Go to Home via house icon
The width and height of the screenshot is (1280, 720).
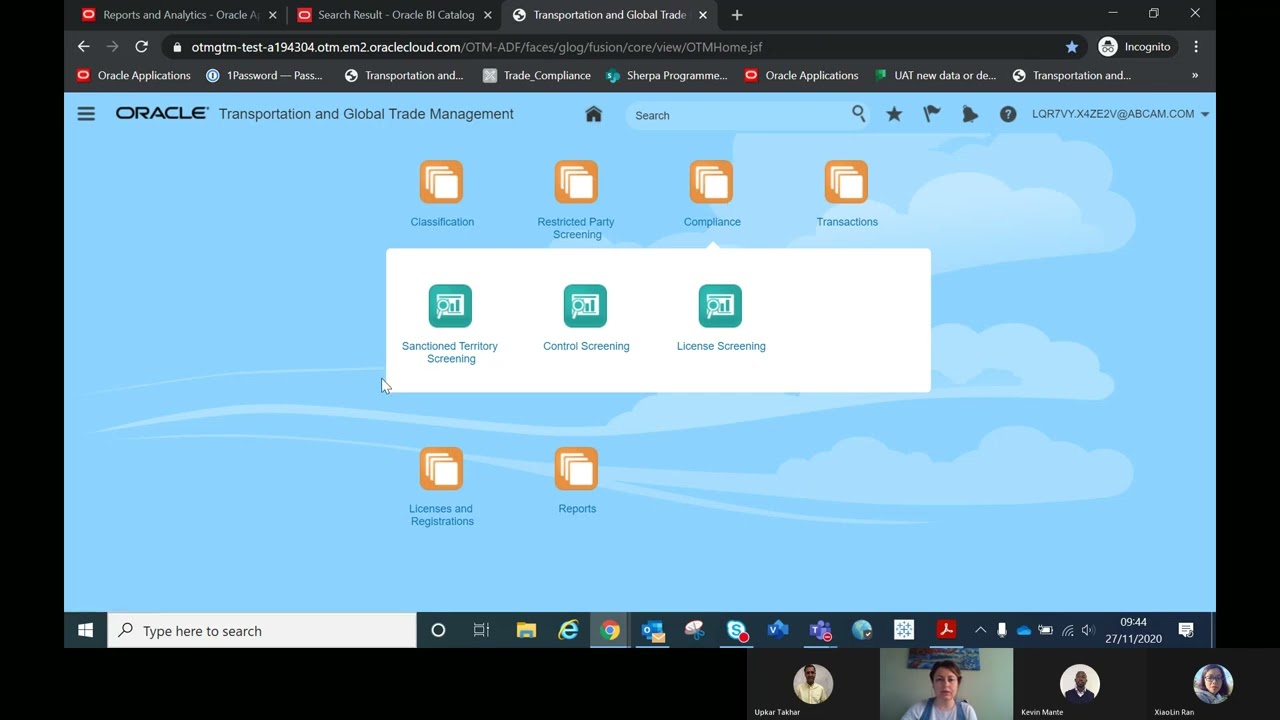point(593,114)
